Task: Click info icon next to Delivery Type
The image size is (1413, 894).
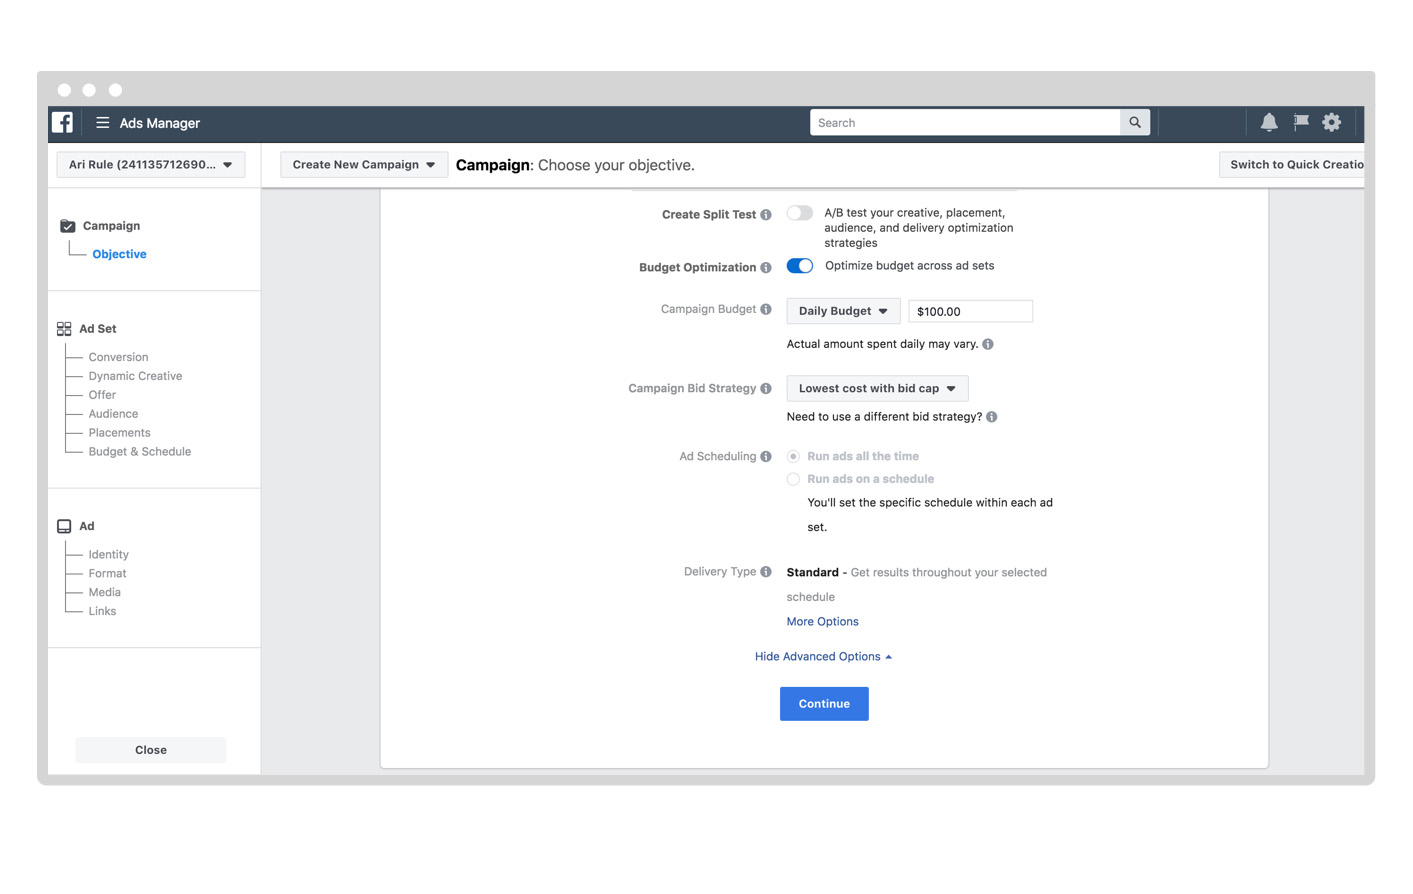Action: point(766,572)
